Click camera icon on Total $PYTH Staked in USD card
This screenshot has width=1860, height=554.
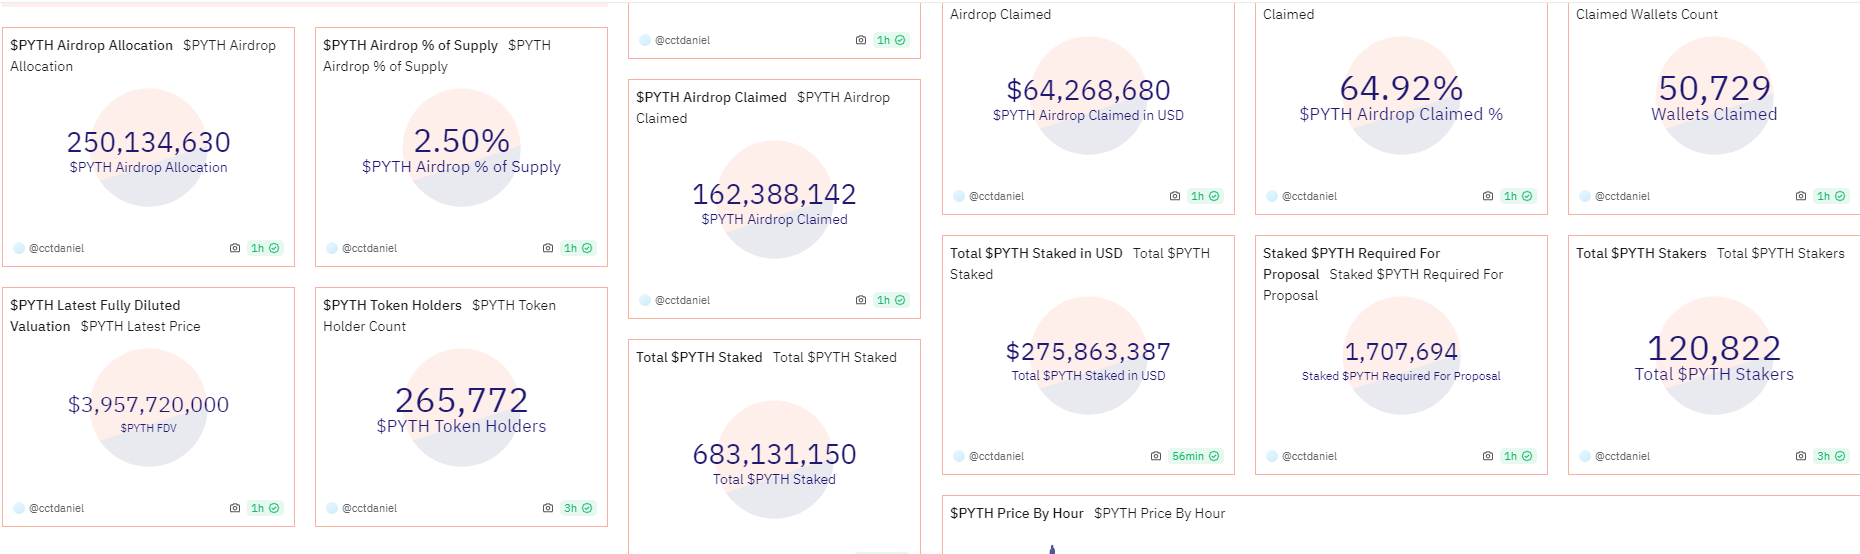[1175, 456]
